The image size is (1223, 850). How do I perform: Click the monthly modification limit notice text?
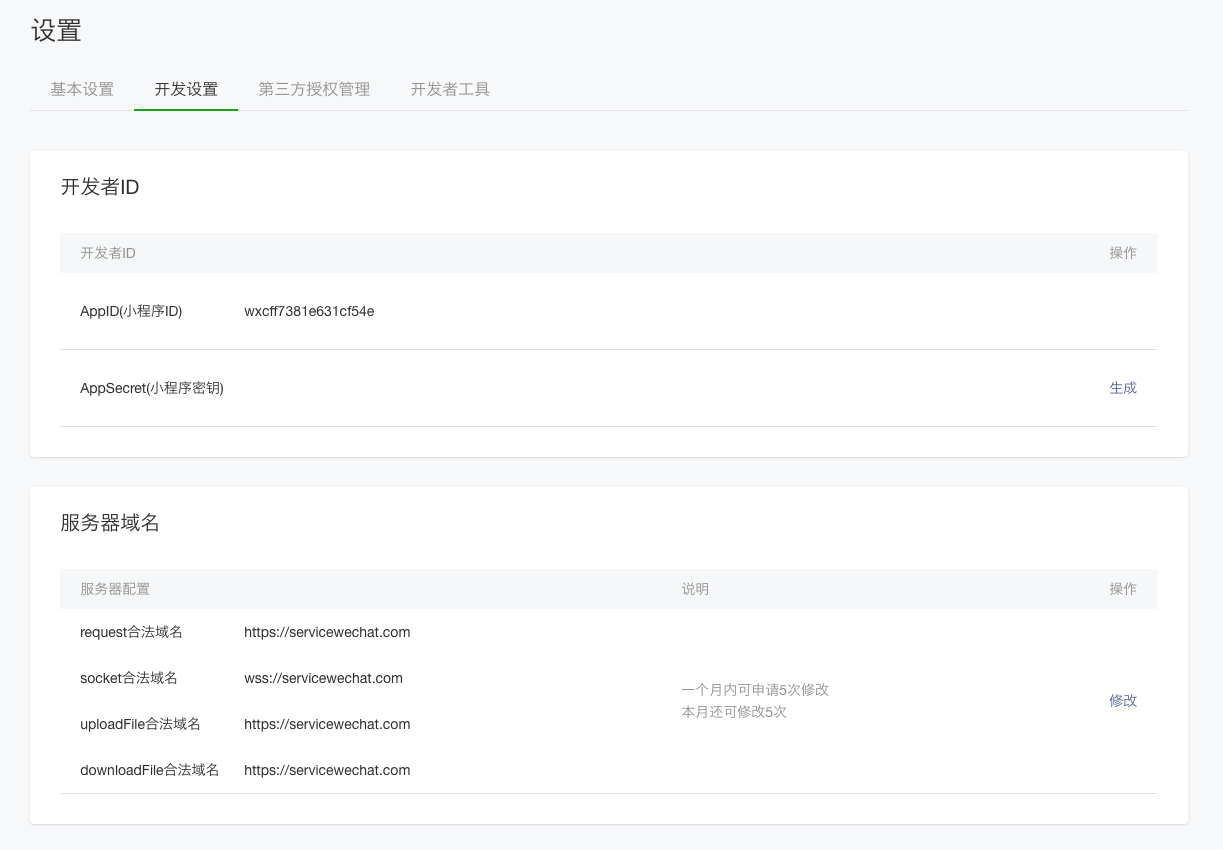(755, 700)
